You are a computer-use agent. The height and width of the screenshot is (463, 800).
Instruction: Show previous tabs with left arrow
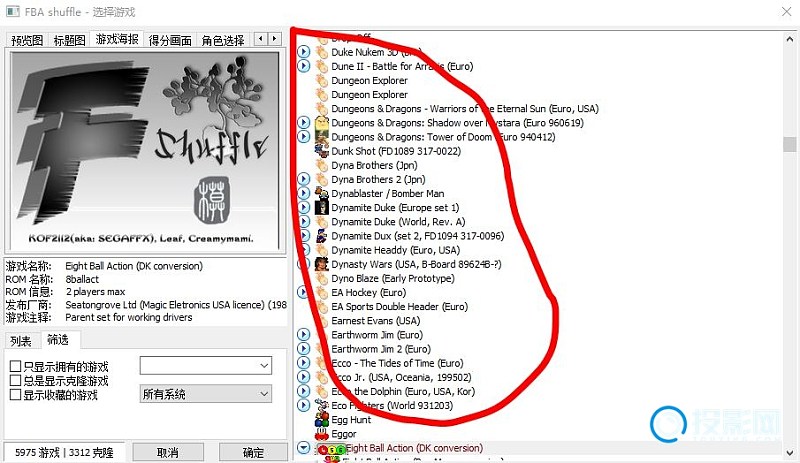pos(261,39)
